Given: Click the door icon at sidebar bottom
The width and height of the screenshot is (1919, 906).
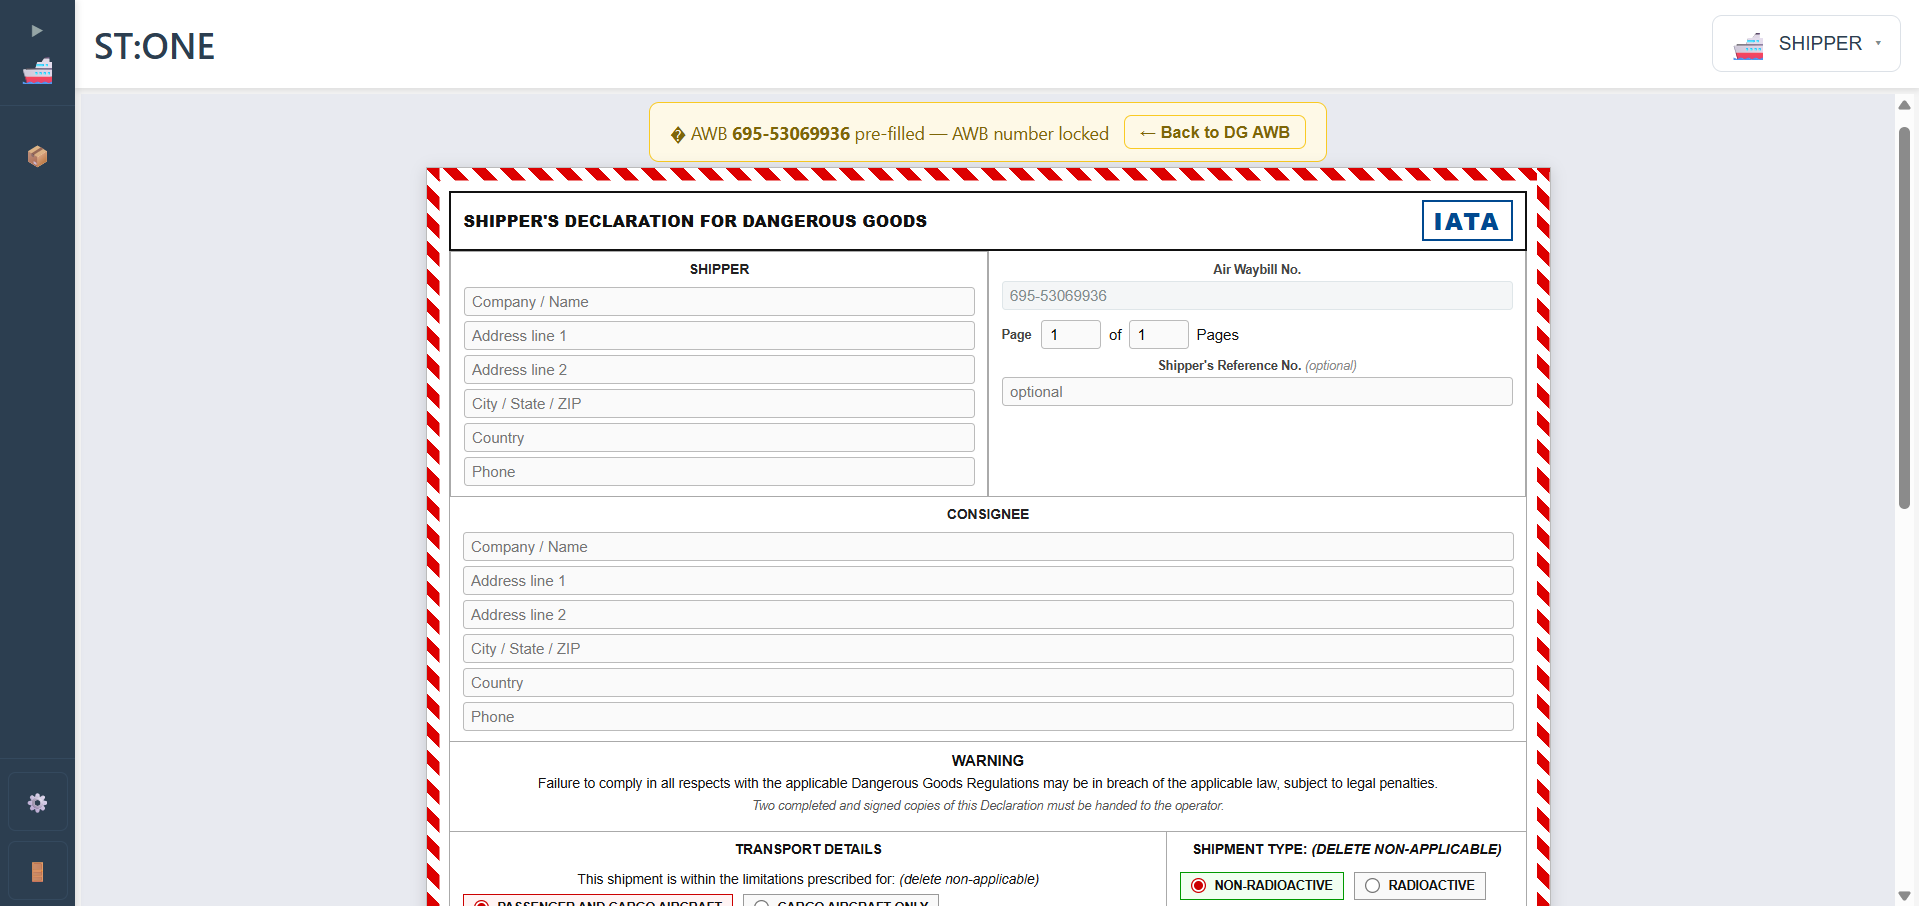Looking at the screenshot, I should (38, 872).
